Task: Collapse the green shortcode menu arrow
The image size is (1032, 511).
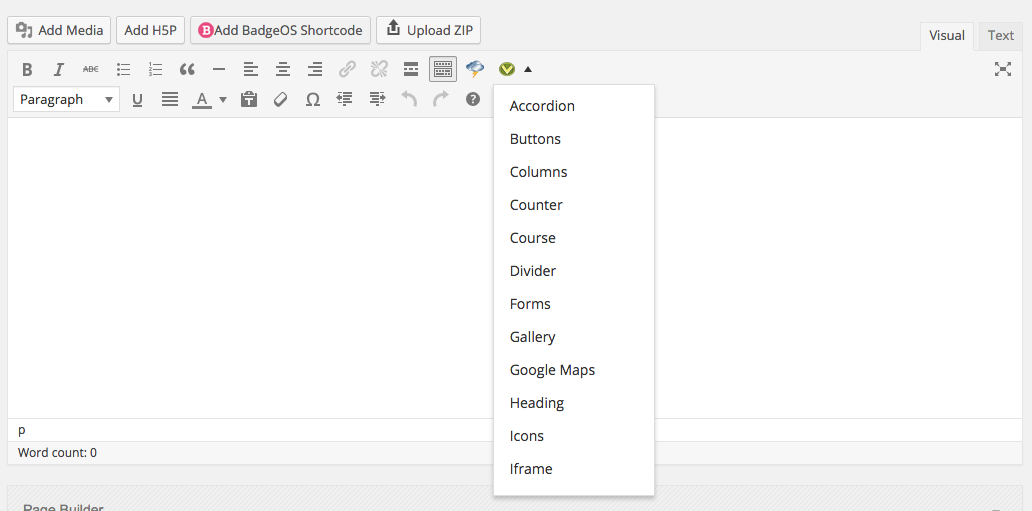Action: [528, 69]
